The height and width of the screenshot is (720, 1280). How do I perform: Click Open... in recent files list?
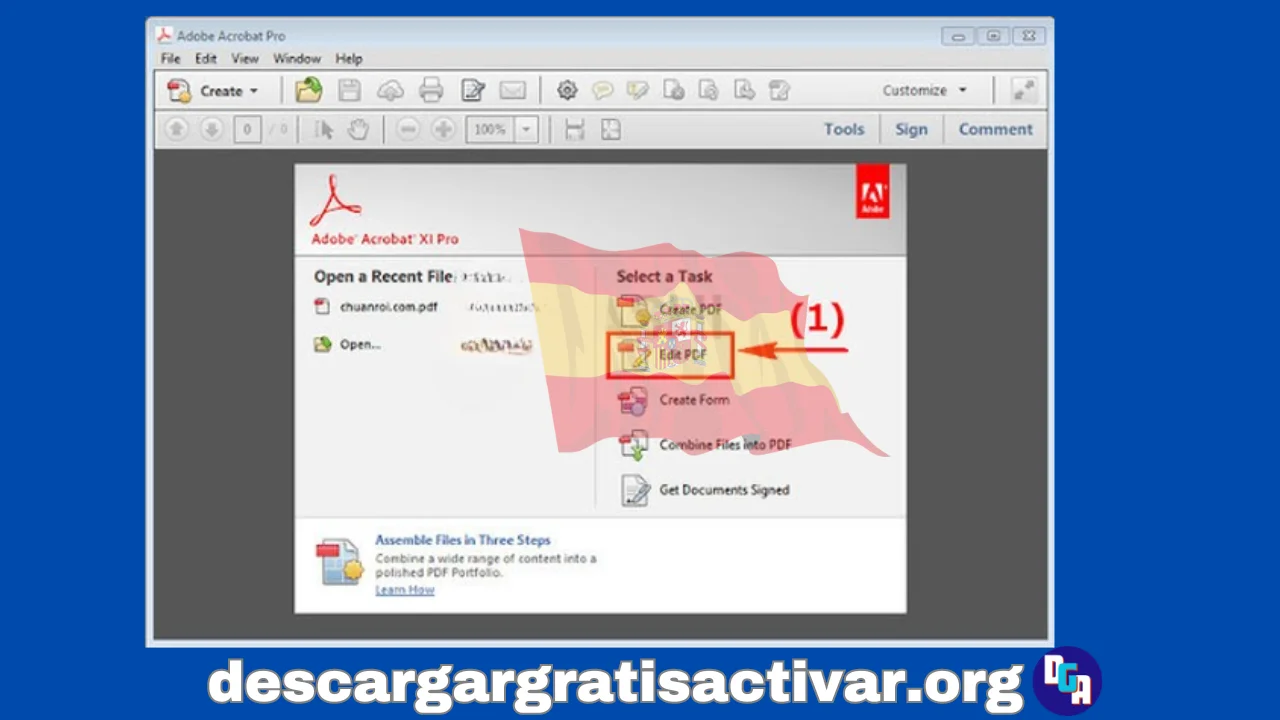(x=360, y=344)
